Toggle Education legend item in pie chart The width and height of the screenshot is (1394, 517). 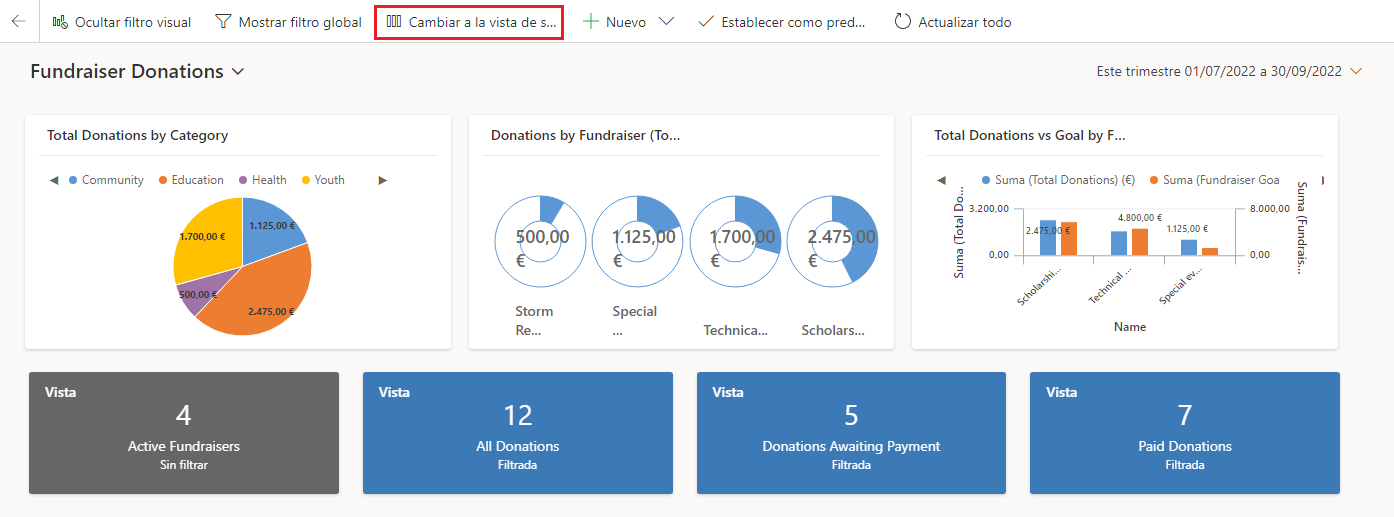pyautogui.click(x=191, y=180)
